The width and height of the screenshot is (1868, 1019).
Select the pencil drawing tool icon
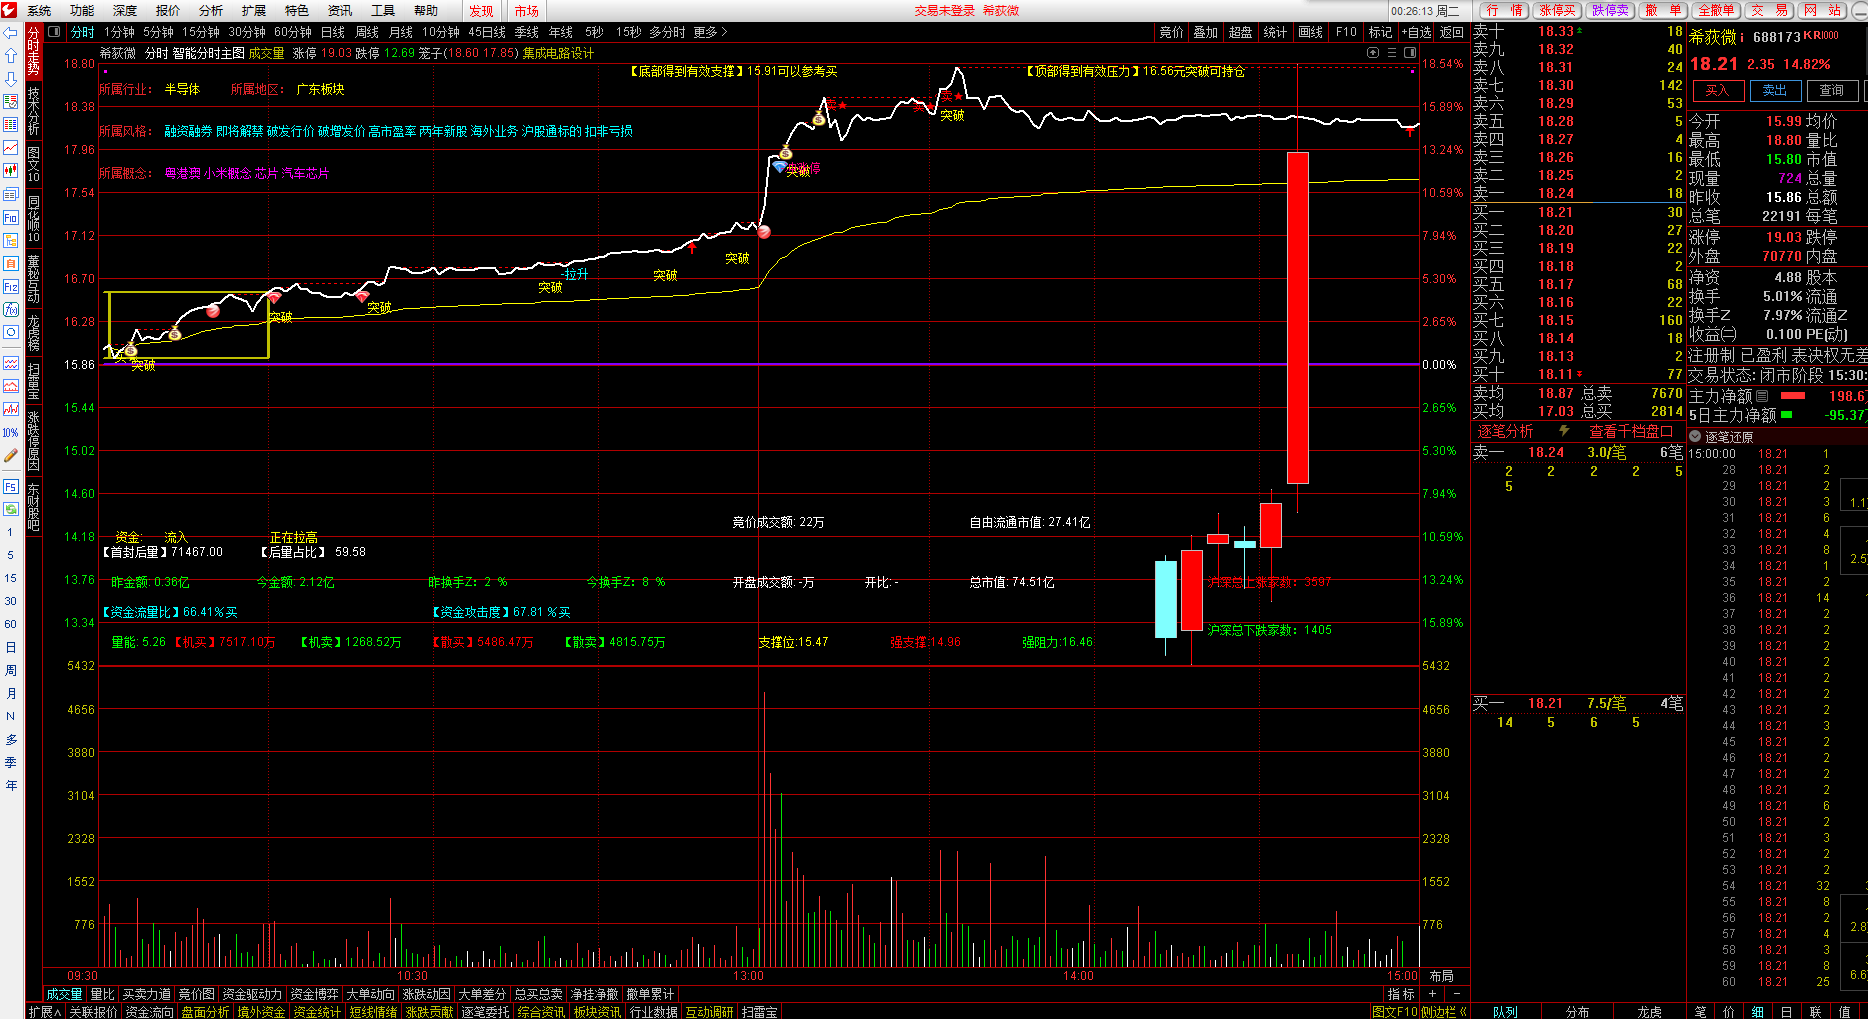click(x=11, y=456)
